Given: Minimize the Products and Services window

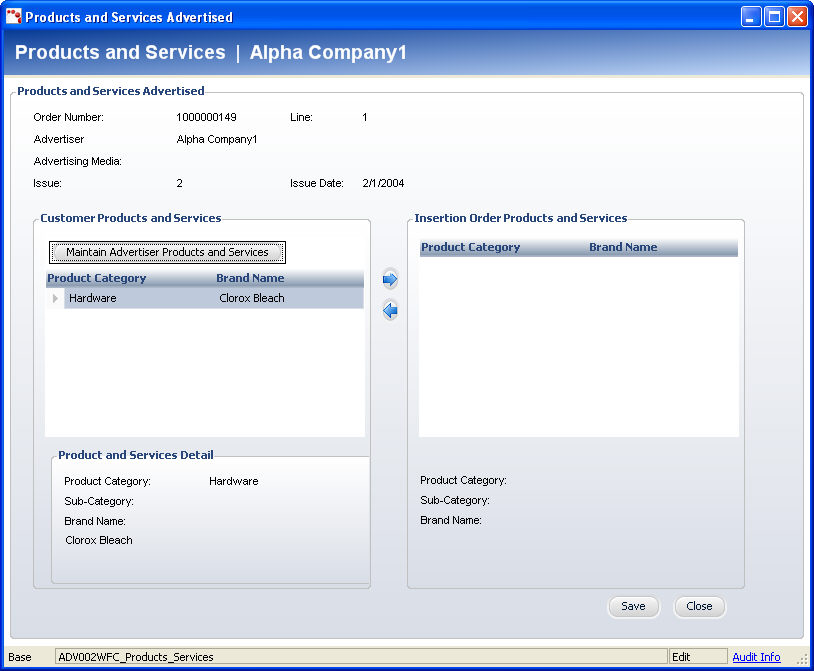Looking at the screenshot, I should click(751, 17).
